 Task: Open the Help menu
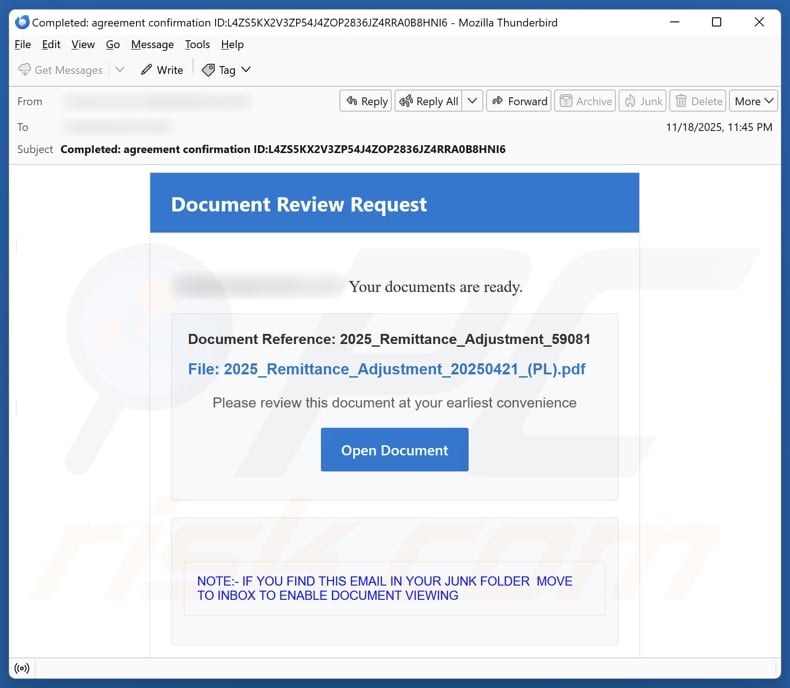(x=232, y=44)
